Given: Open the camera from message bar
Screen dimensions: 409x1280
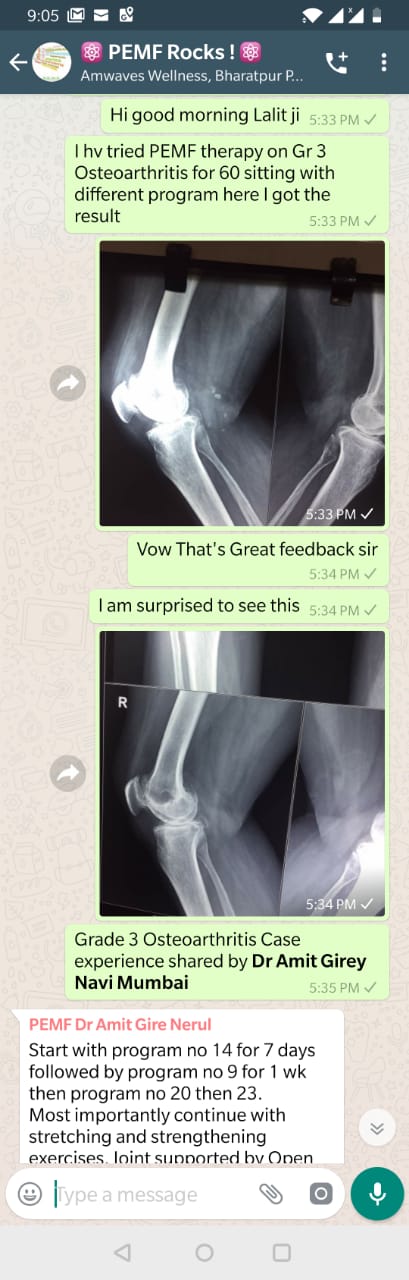Looking at the screenshot, I should click(320, 1193).
